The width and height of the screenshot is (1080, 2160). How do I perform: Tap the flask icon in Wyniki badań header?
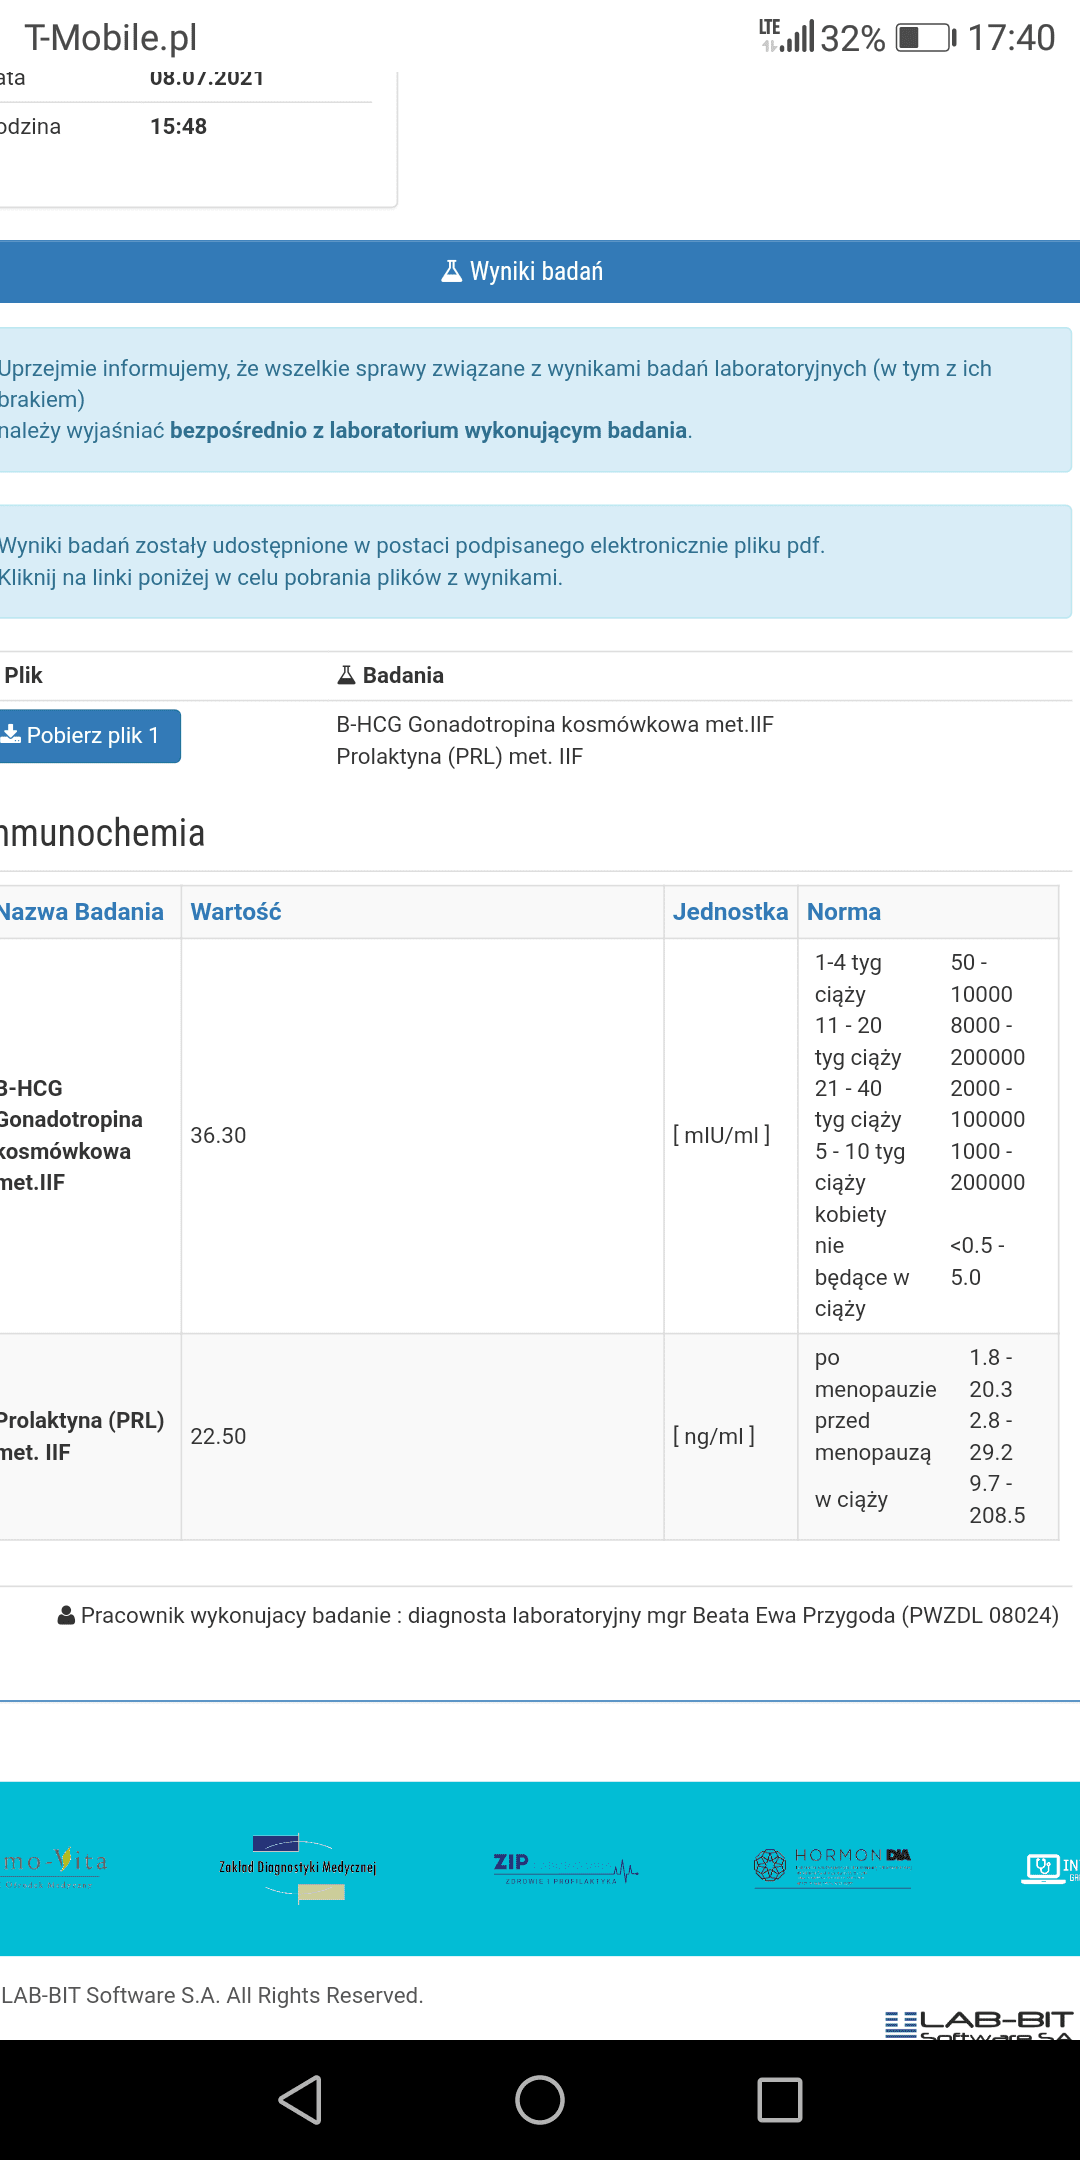pos(451,271)
